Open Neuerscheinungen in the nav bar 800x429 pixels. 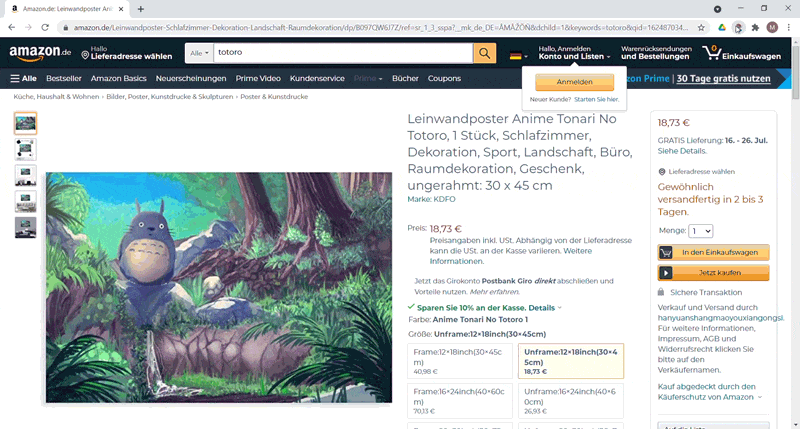click(191, 79)
